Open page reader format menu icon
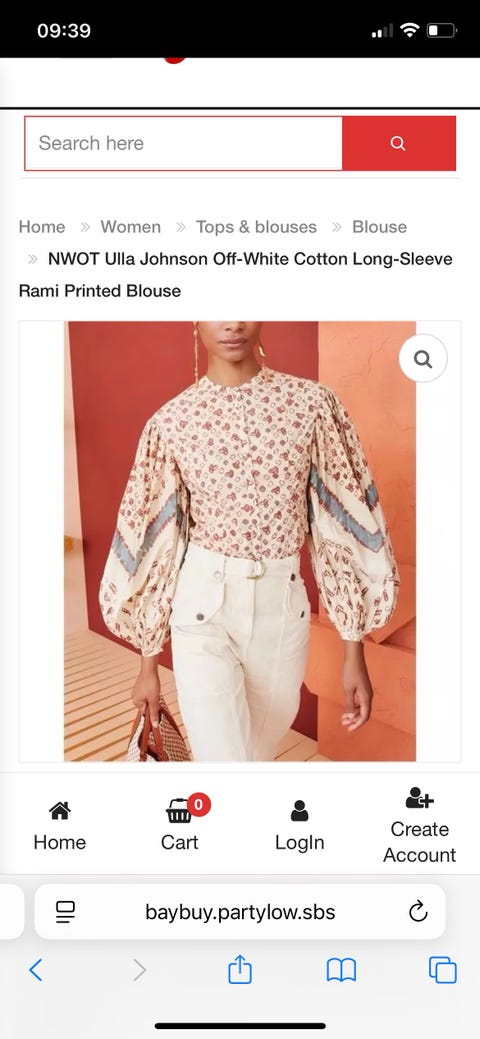This screenshot has width=480, height=1039. [x=65, y=912]
